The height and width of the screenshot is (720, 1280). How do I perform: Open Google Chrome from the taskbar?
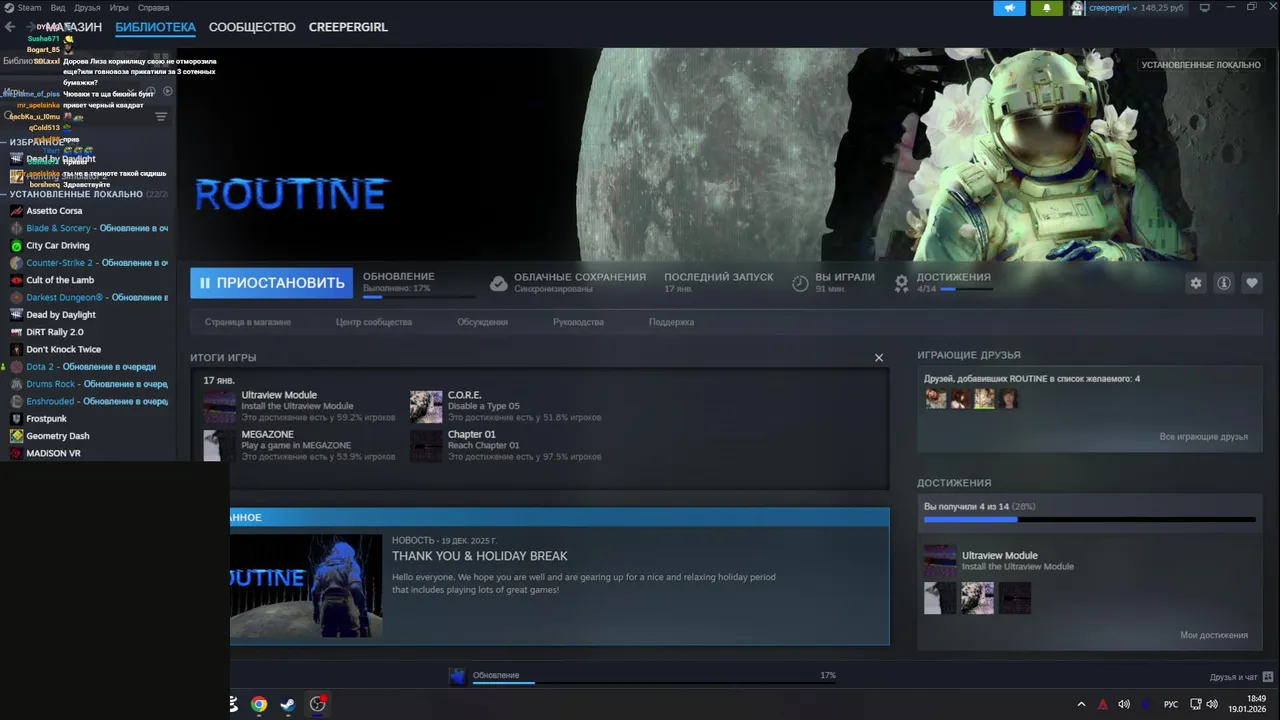259,704
